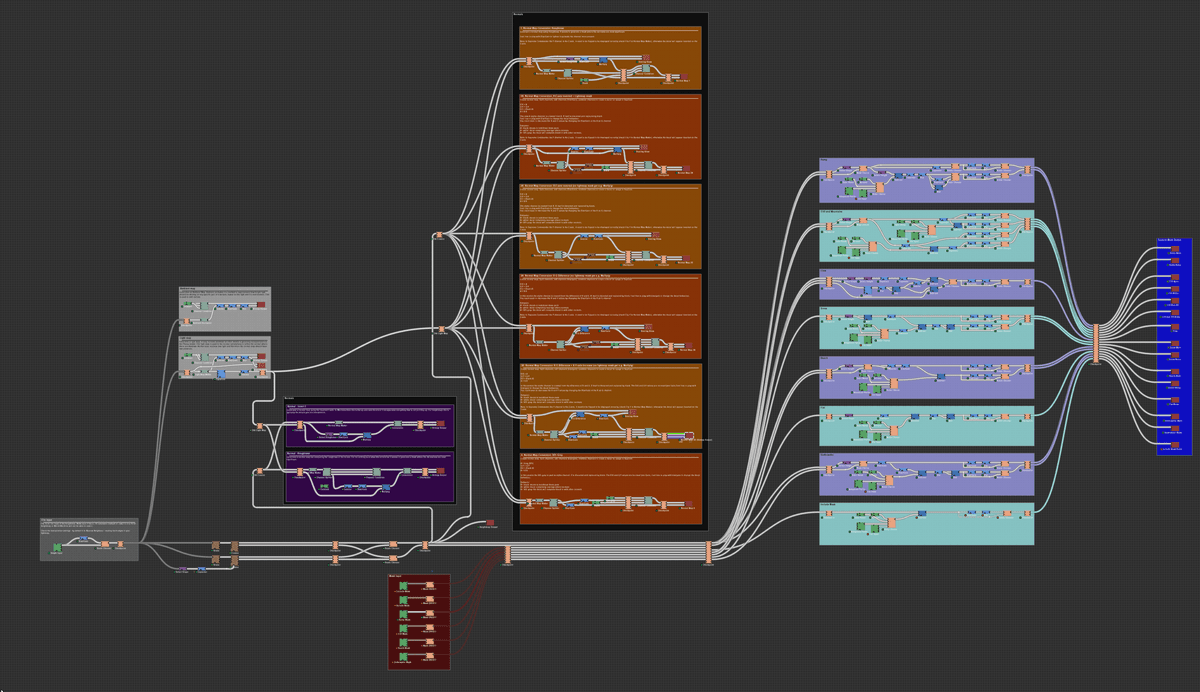1200x692 pixels.
Task: Click the title of the bottommost teal frame
Action: (830, 504)
